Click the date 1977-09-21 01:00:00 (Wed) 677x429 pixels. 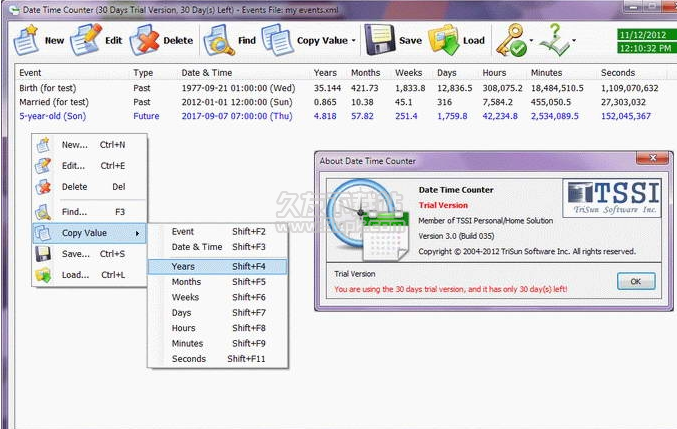(238, 88)
